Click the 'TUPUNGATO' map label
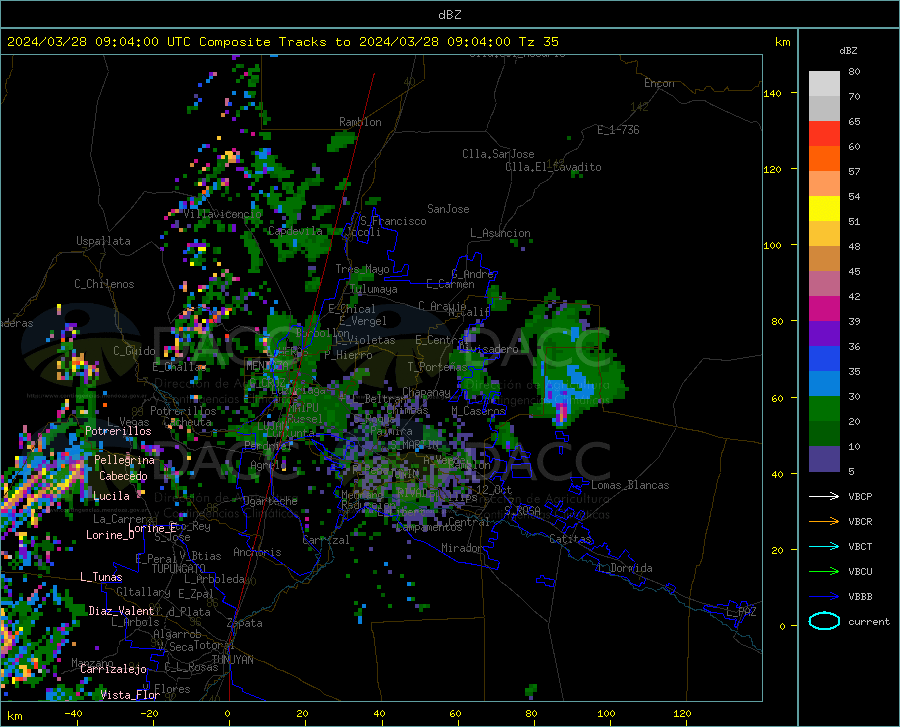 pyautogui.click(x=179, y=569)
